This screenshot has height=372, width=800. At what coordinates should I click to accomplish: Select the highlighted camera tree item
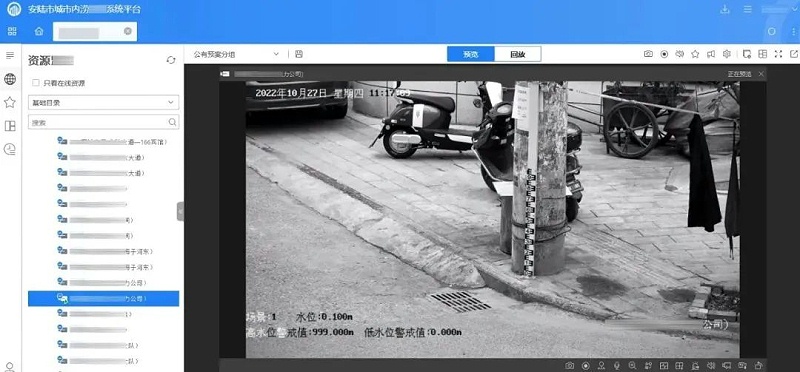tap(104, 299)
